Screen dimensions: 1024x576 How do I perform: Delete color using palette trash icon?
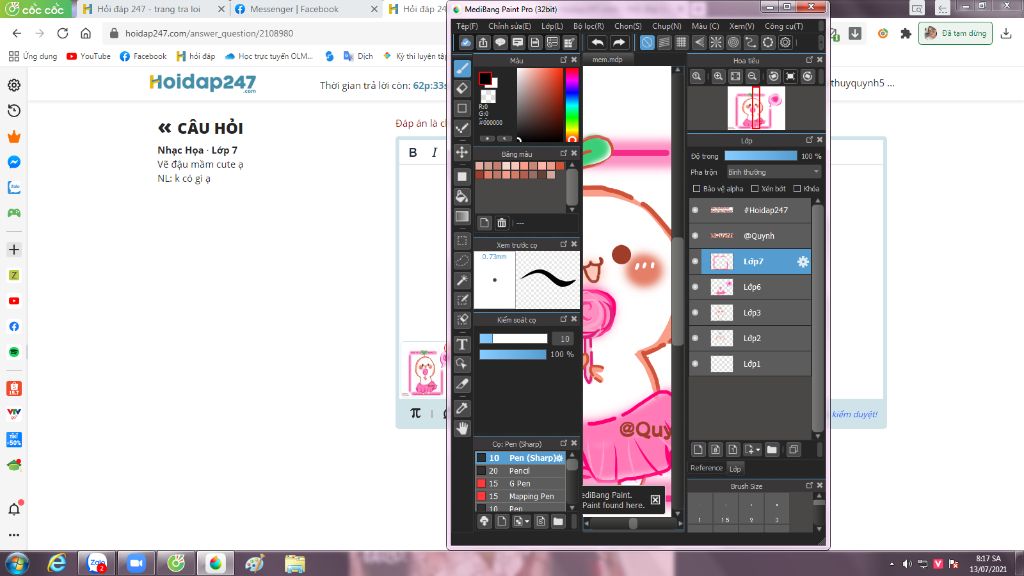pyautogui.click(x=502, y=223)
